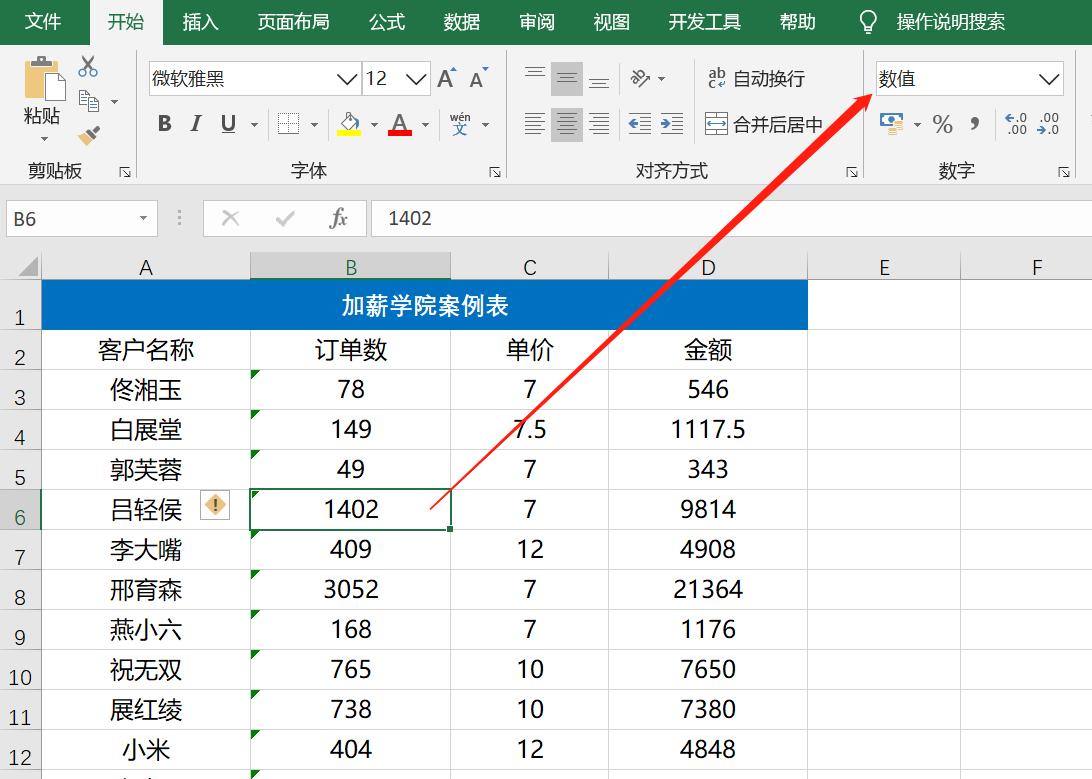Open the 数值 number format dropdown
1092x779 pixels.
click(1050, 78)
